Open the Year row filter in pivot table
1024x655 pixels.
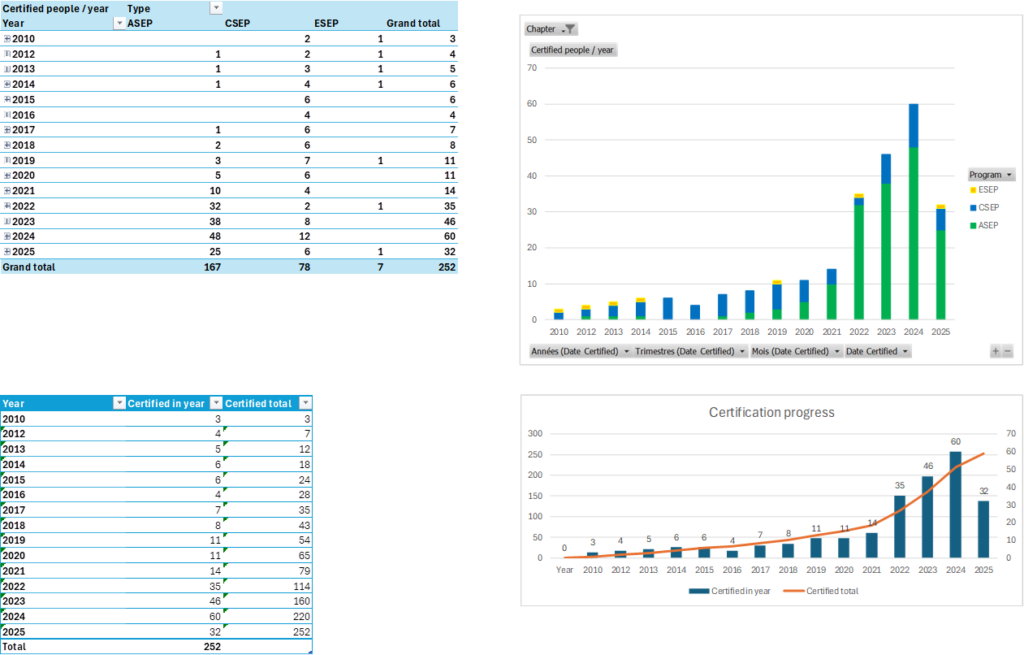click(119, 23)
